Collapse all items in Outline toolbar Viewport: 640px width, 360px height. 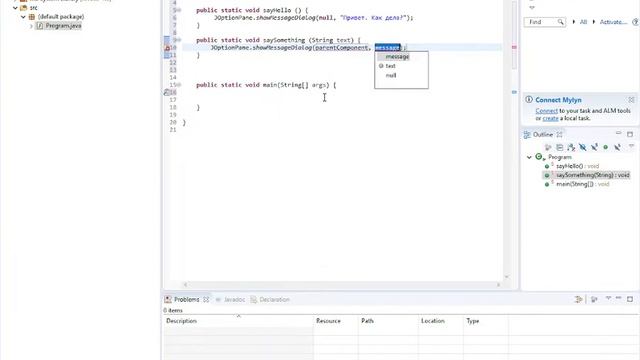click(x=560, y=147)
